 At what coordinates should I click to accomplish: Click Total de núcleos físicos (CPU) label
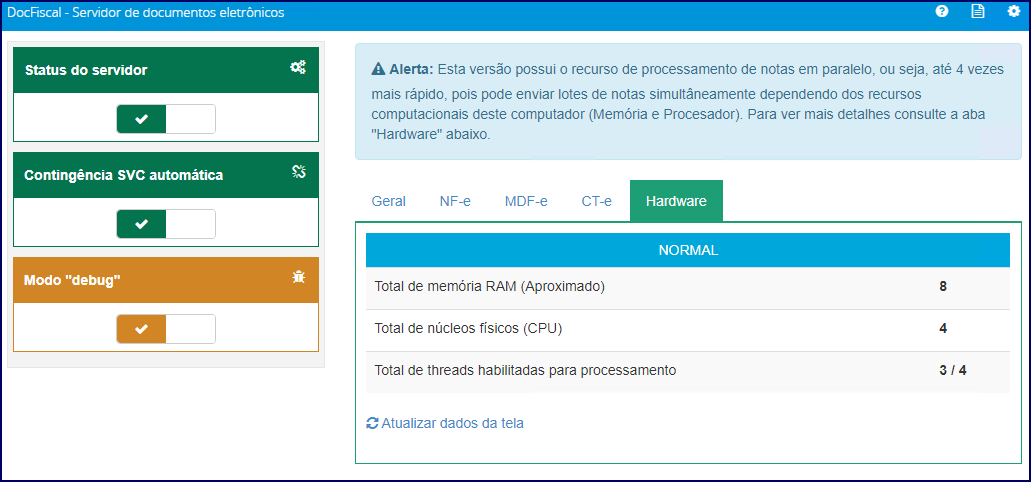[x=468, y=329]
